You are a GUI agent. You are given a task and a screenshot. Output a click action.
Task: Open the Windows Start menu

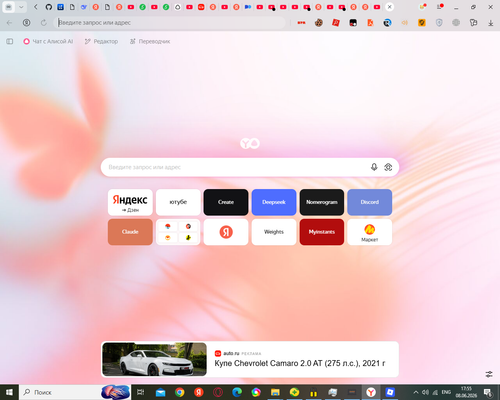(9, 392)
